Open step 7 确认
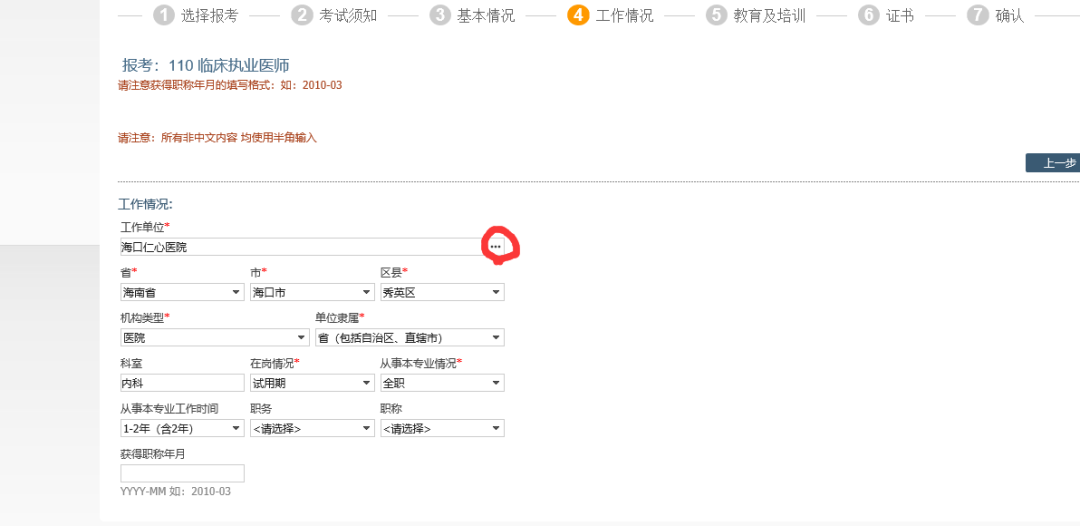The height and width of the screenshot is (526, 1080). point(996,15)
